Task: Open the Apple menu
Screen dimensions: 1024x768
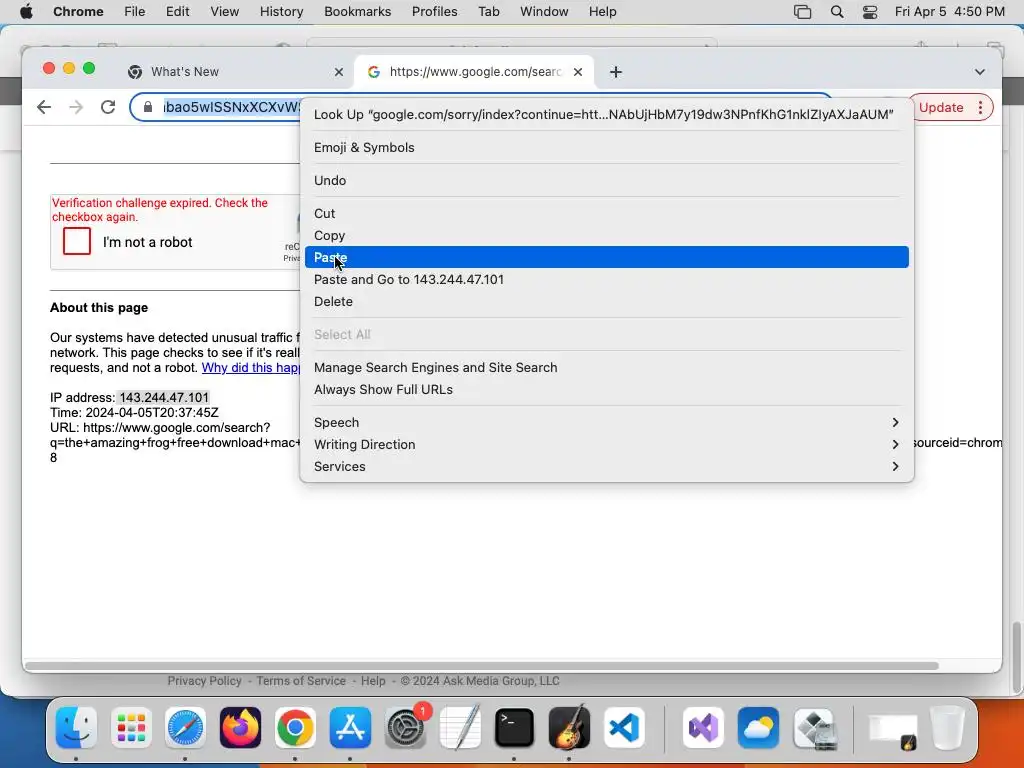Action: click(26, 12)
